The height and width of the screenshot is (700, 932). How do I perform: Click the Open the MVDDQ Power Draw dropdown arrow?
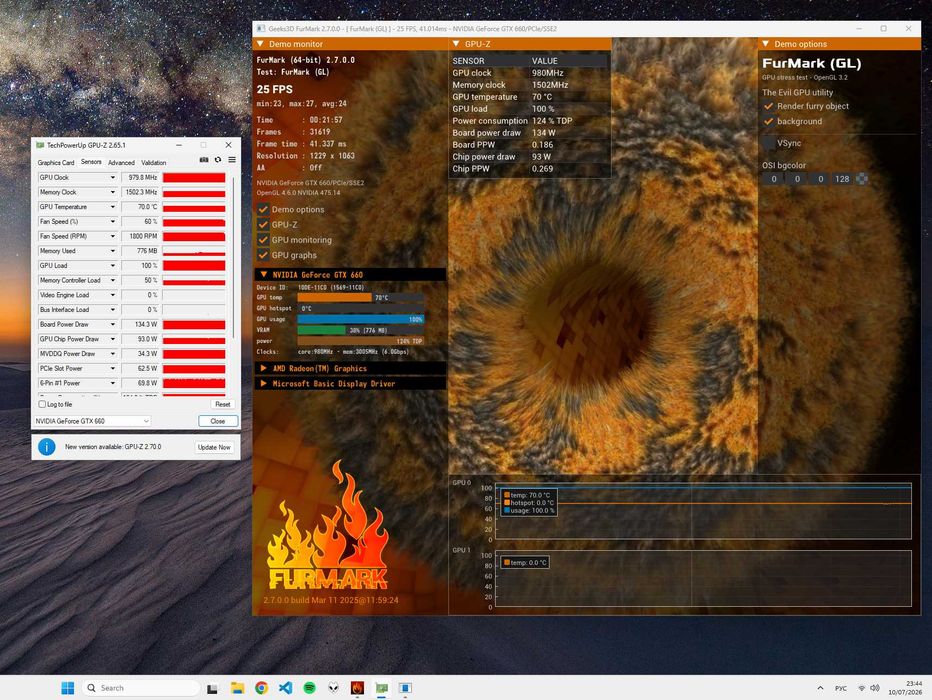(112, 354)
